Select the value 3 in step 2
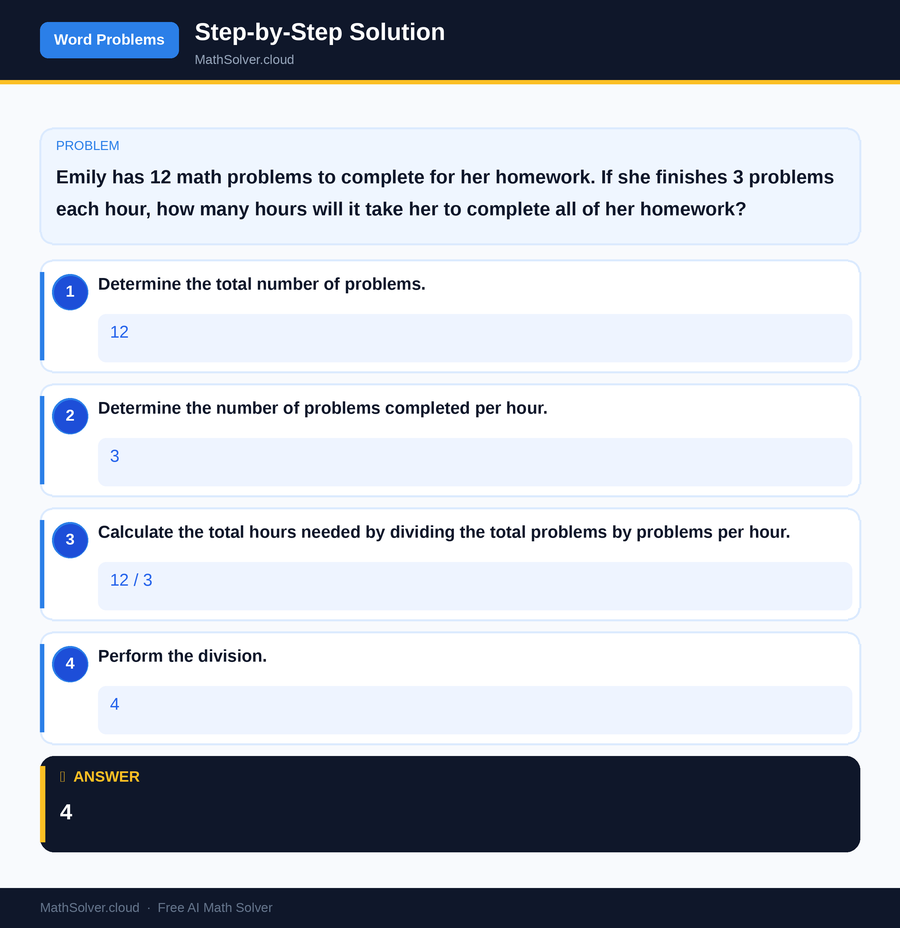The image size is (900, 928). 114,456
